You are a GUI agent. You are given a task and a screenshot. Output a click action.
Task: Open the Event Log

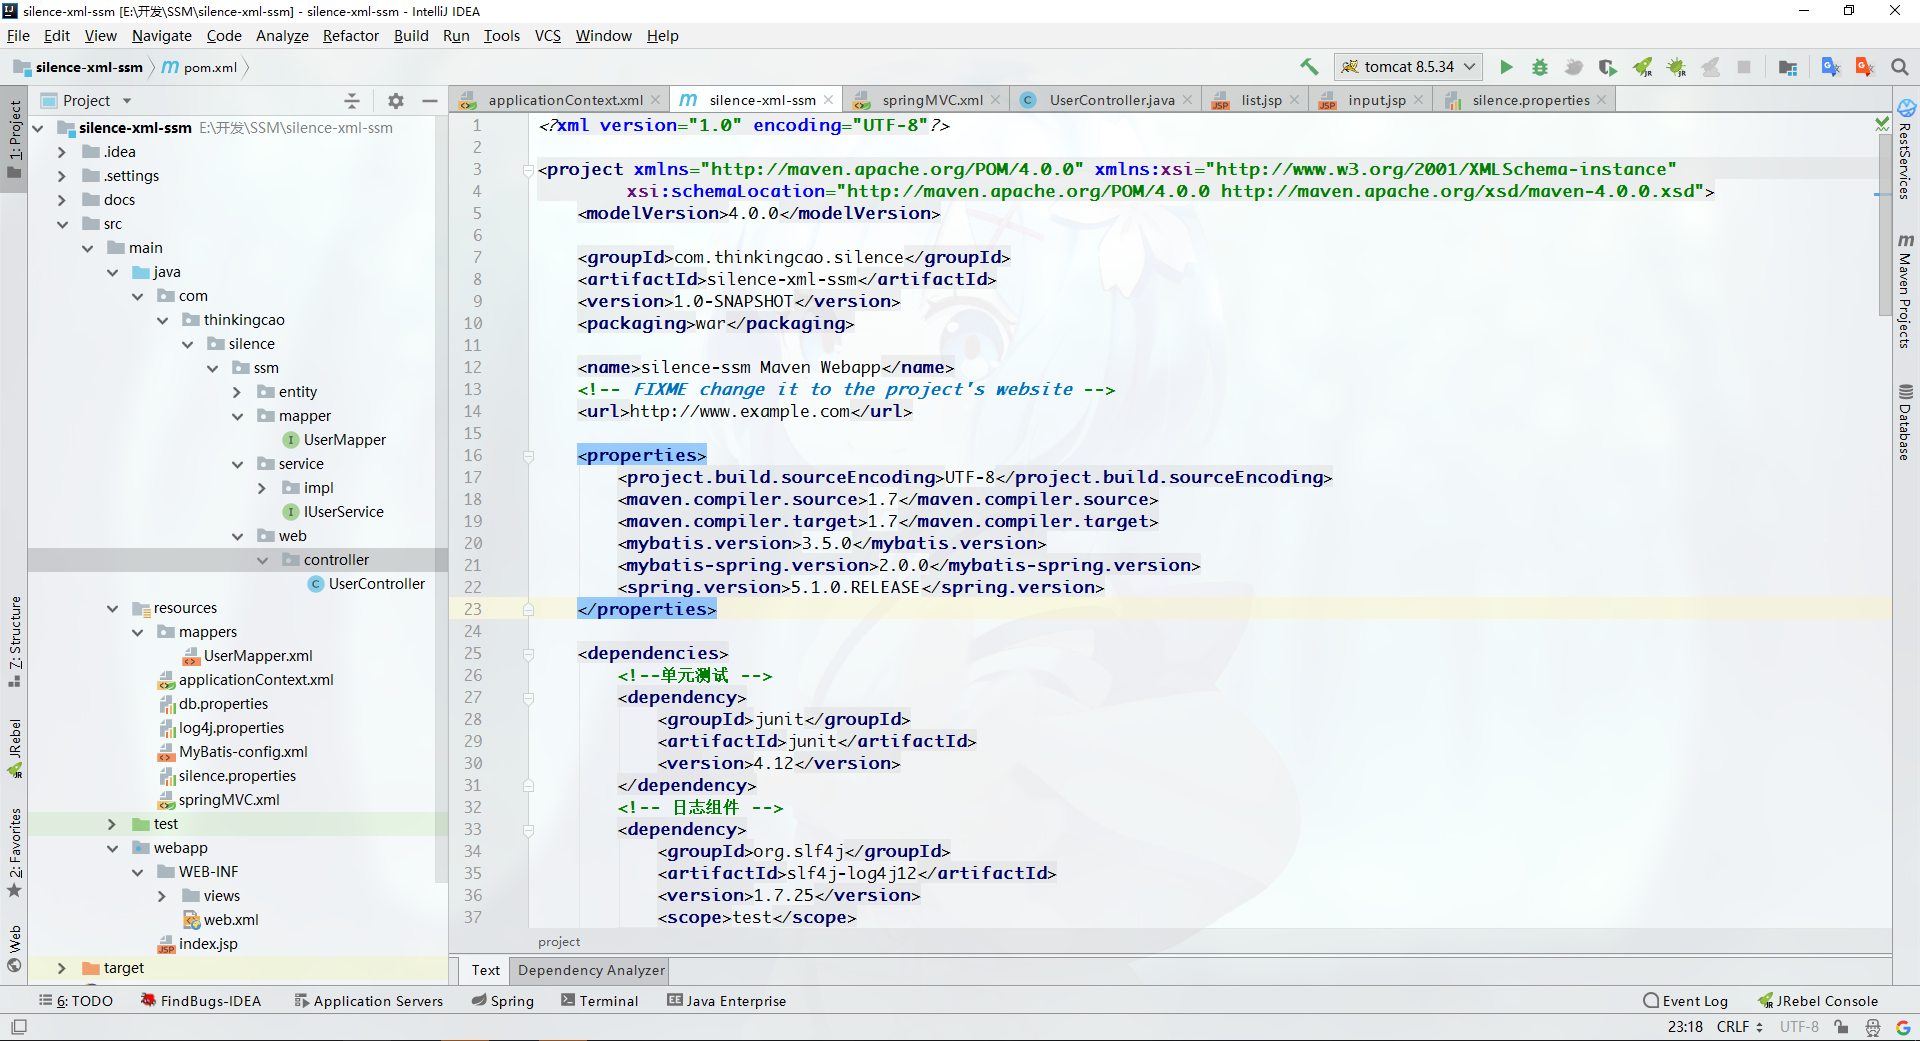pos(1686,1001)
